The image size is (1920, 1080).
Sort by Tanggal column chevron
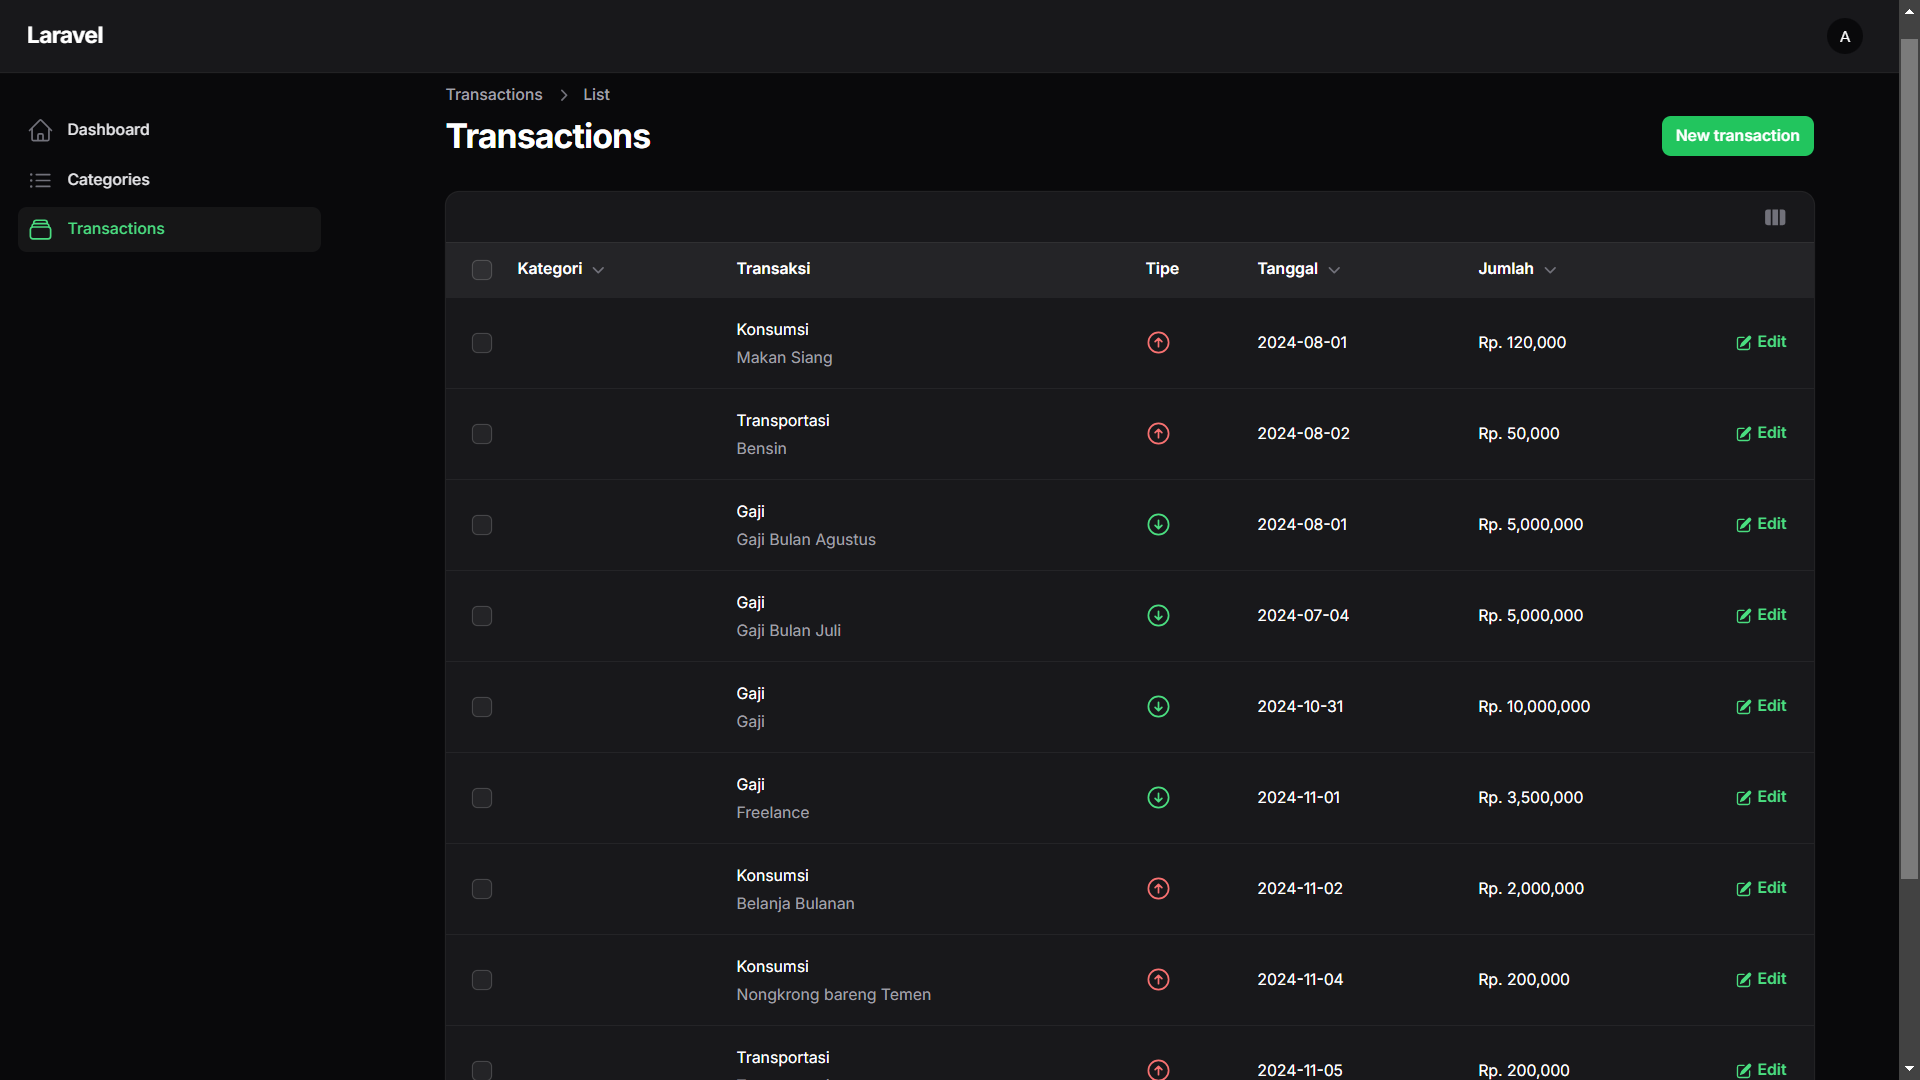1334,270
